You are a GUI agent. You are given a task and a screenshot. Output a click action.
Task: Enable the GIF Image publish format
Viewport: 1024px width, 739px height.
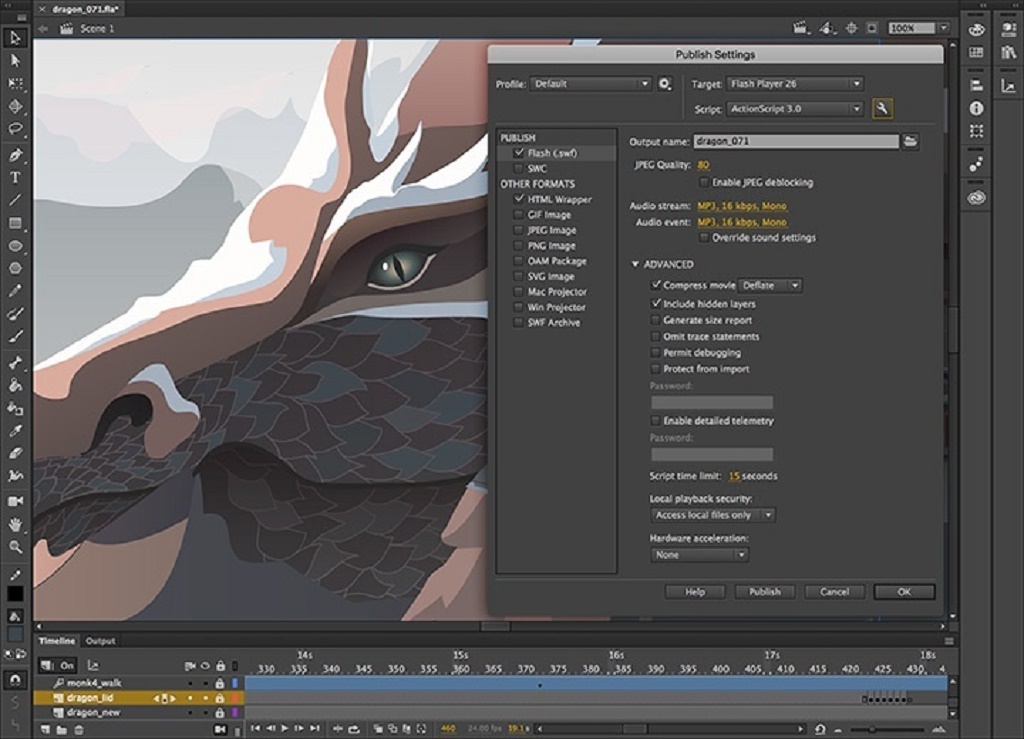pos(517,215)
